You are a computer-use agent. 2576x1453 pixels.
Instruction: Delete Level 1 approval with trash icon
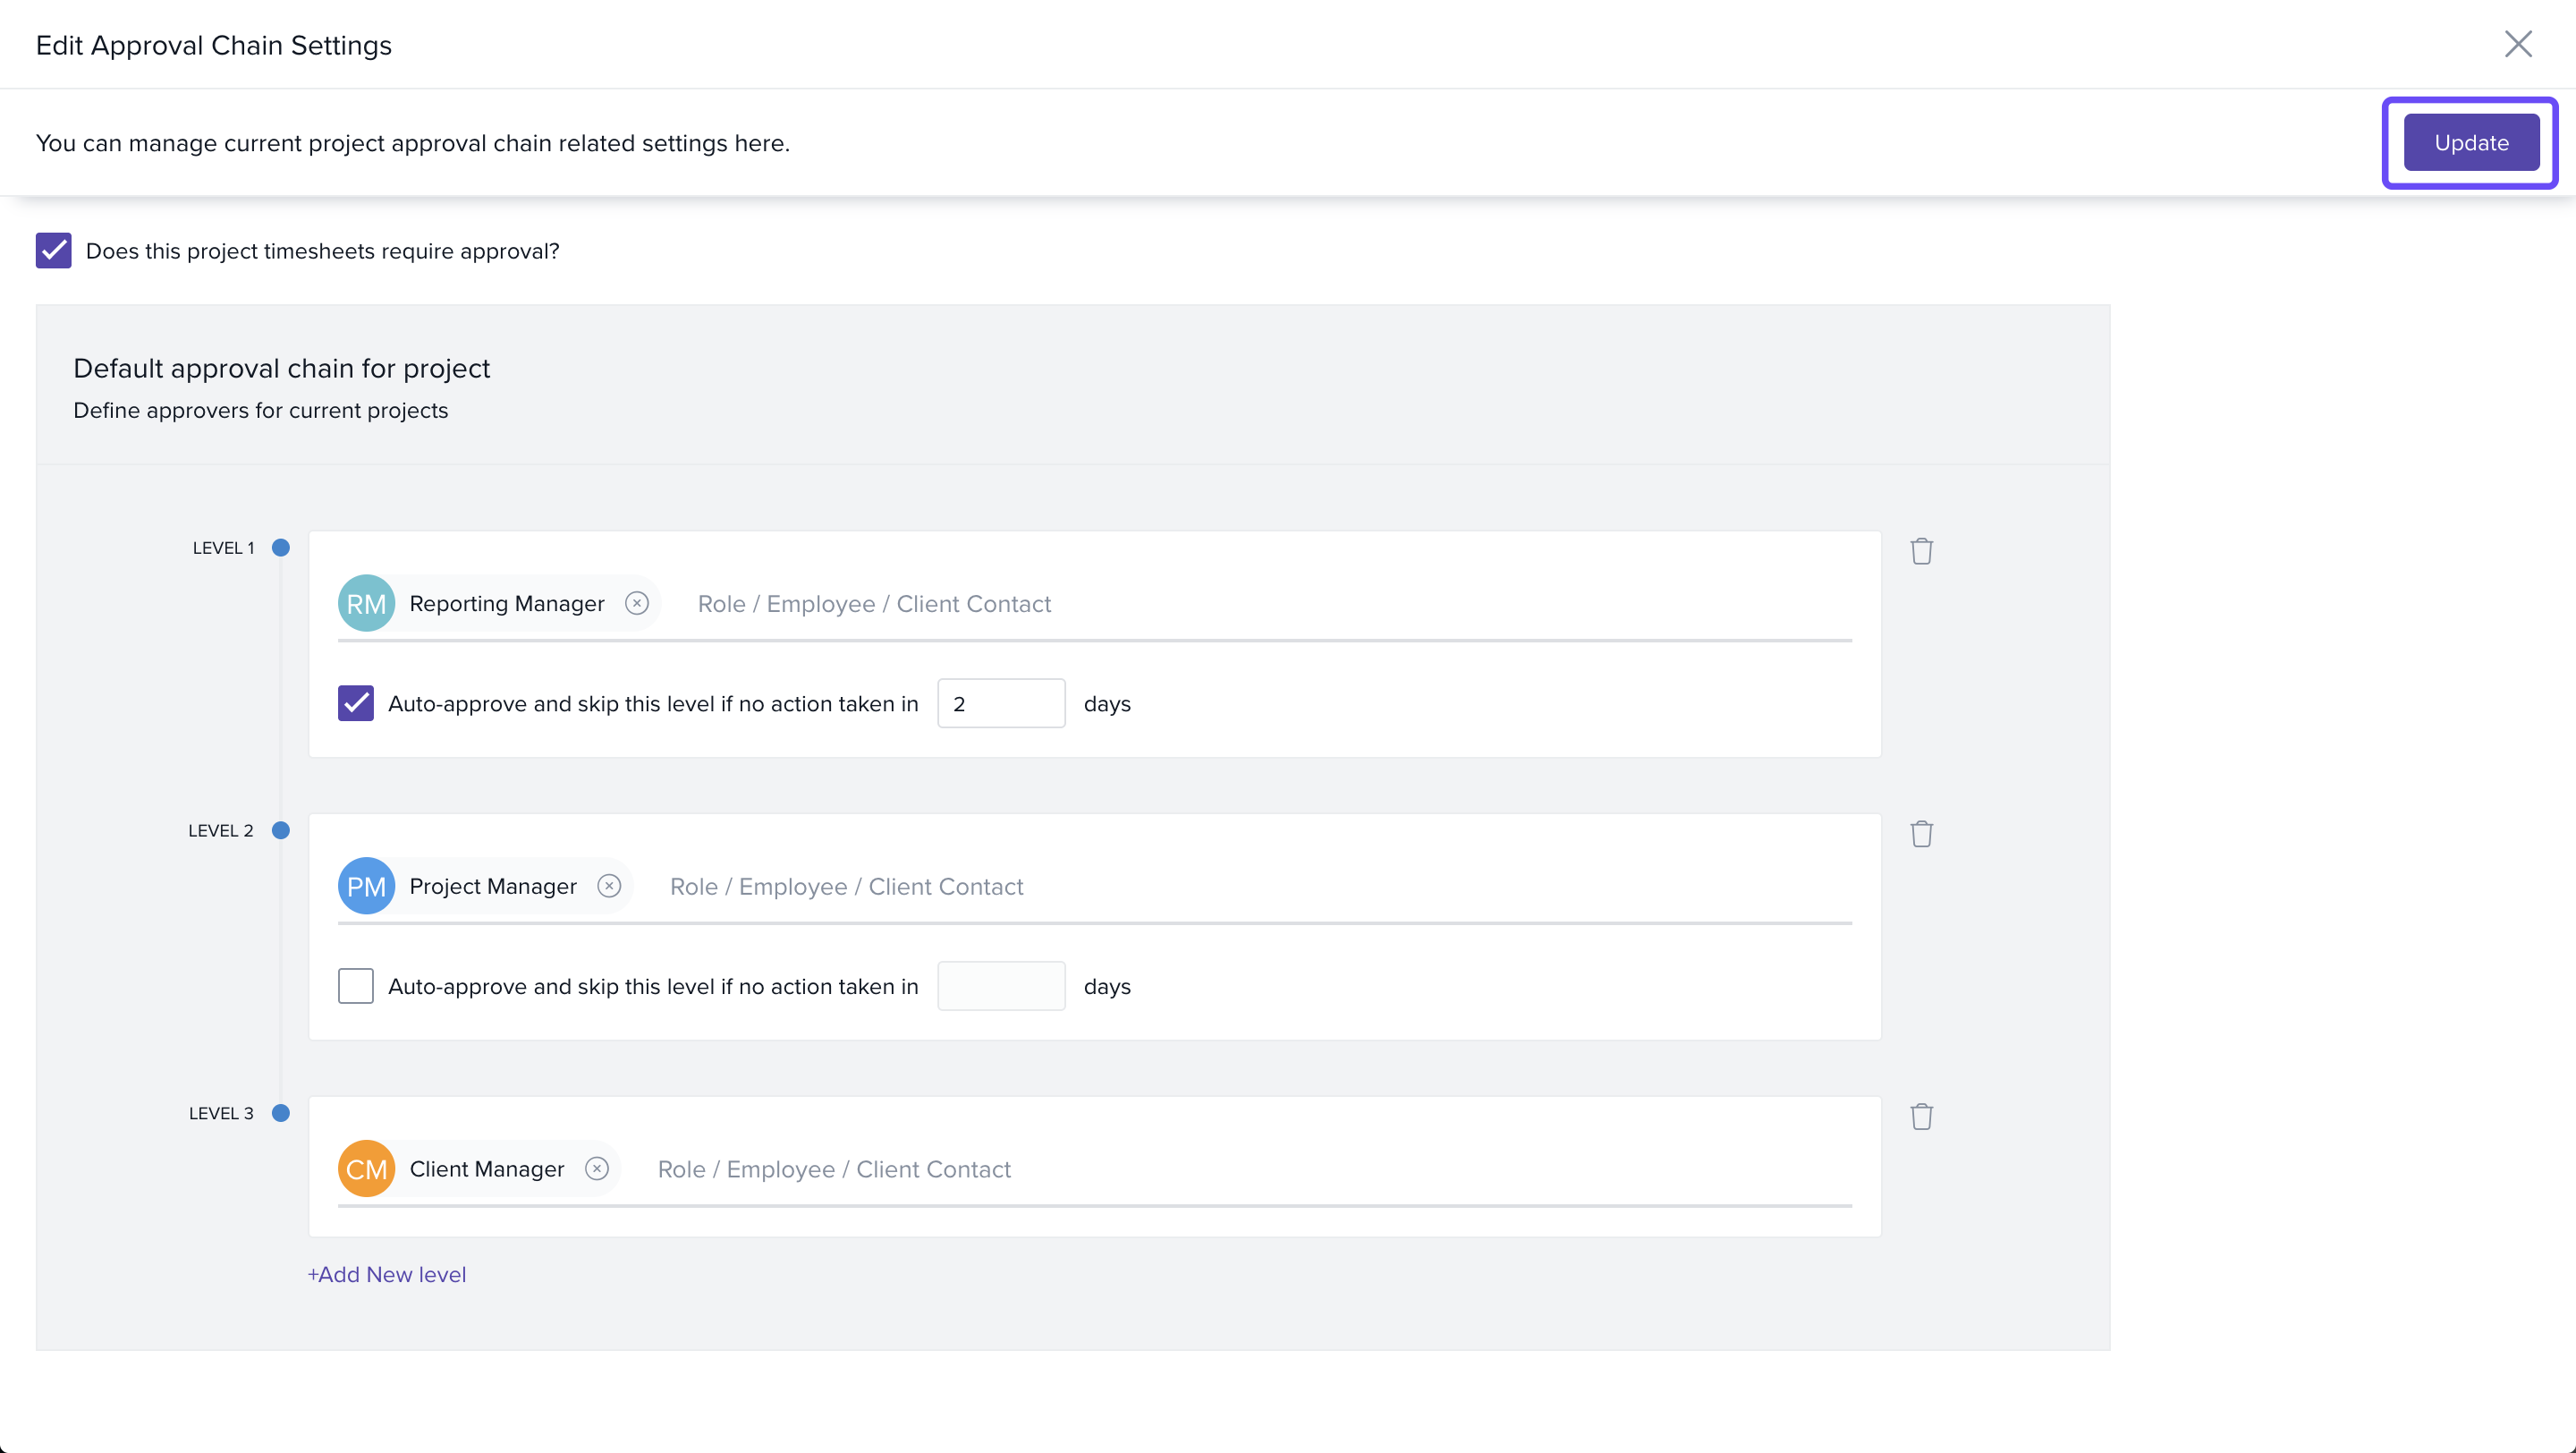click(x=1921, y=551)
